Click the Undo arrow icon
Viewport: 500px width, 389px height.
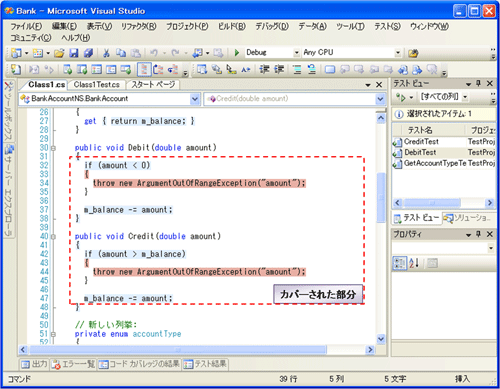point(154,53)
